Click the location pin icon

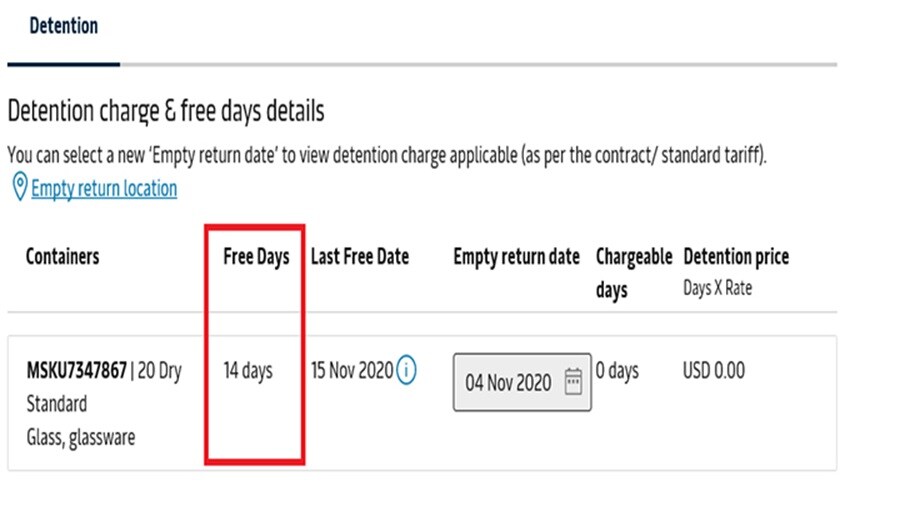tap(19, 187)
